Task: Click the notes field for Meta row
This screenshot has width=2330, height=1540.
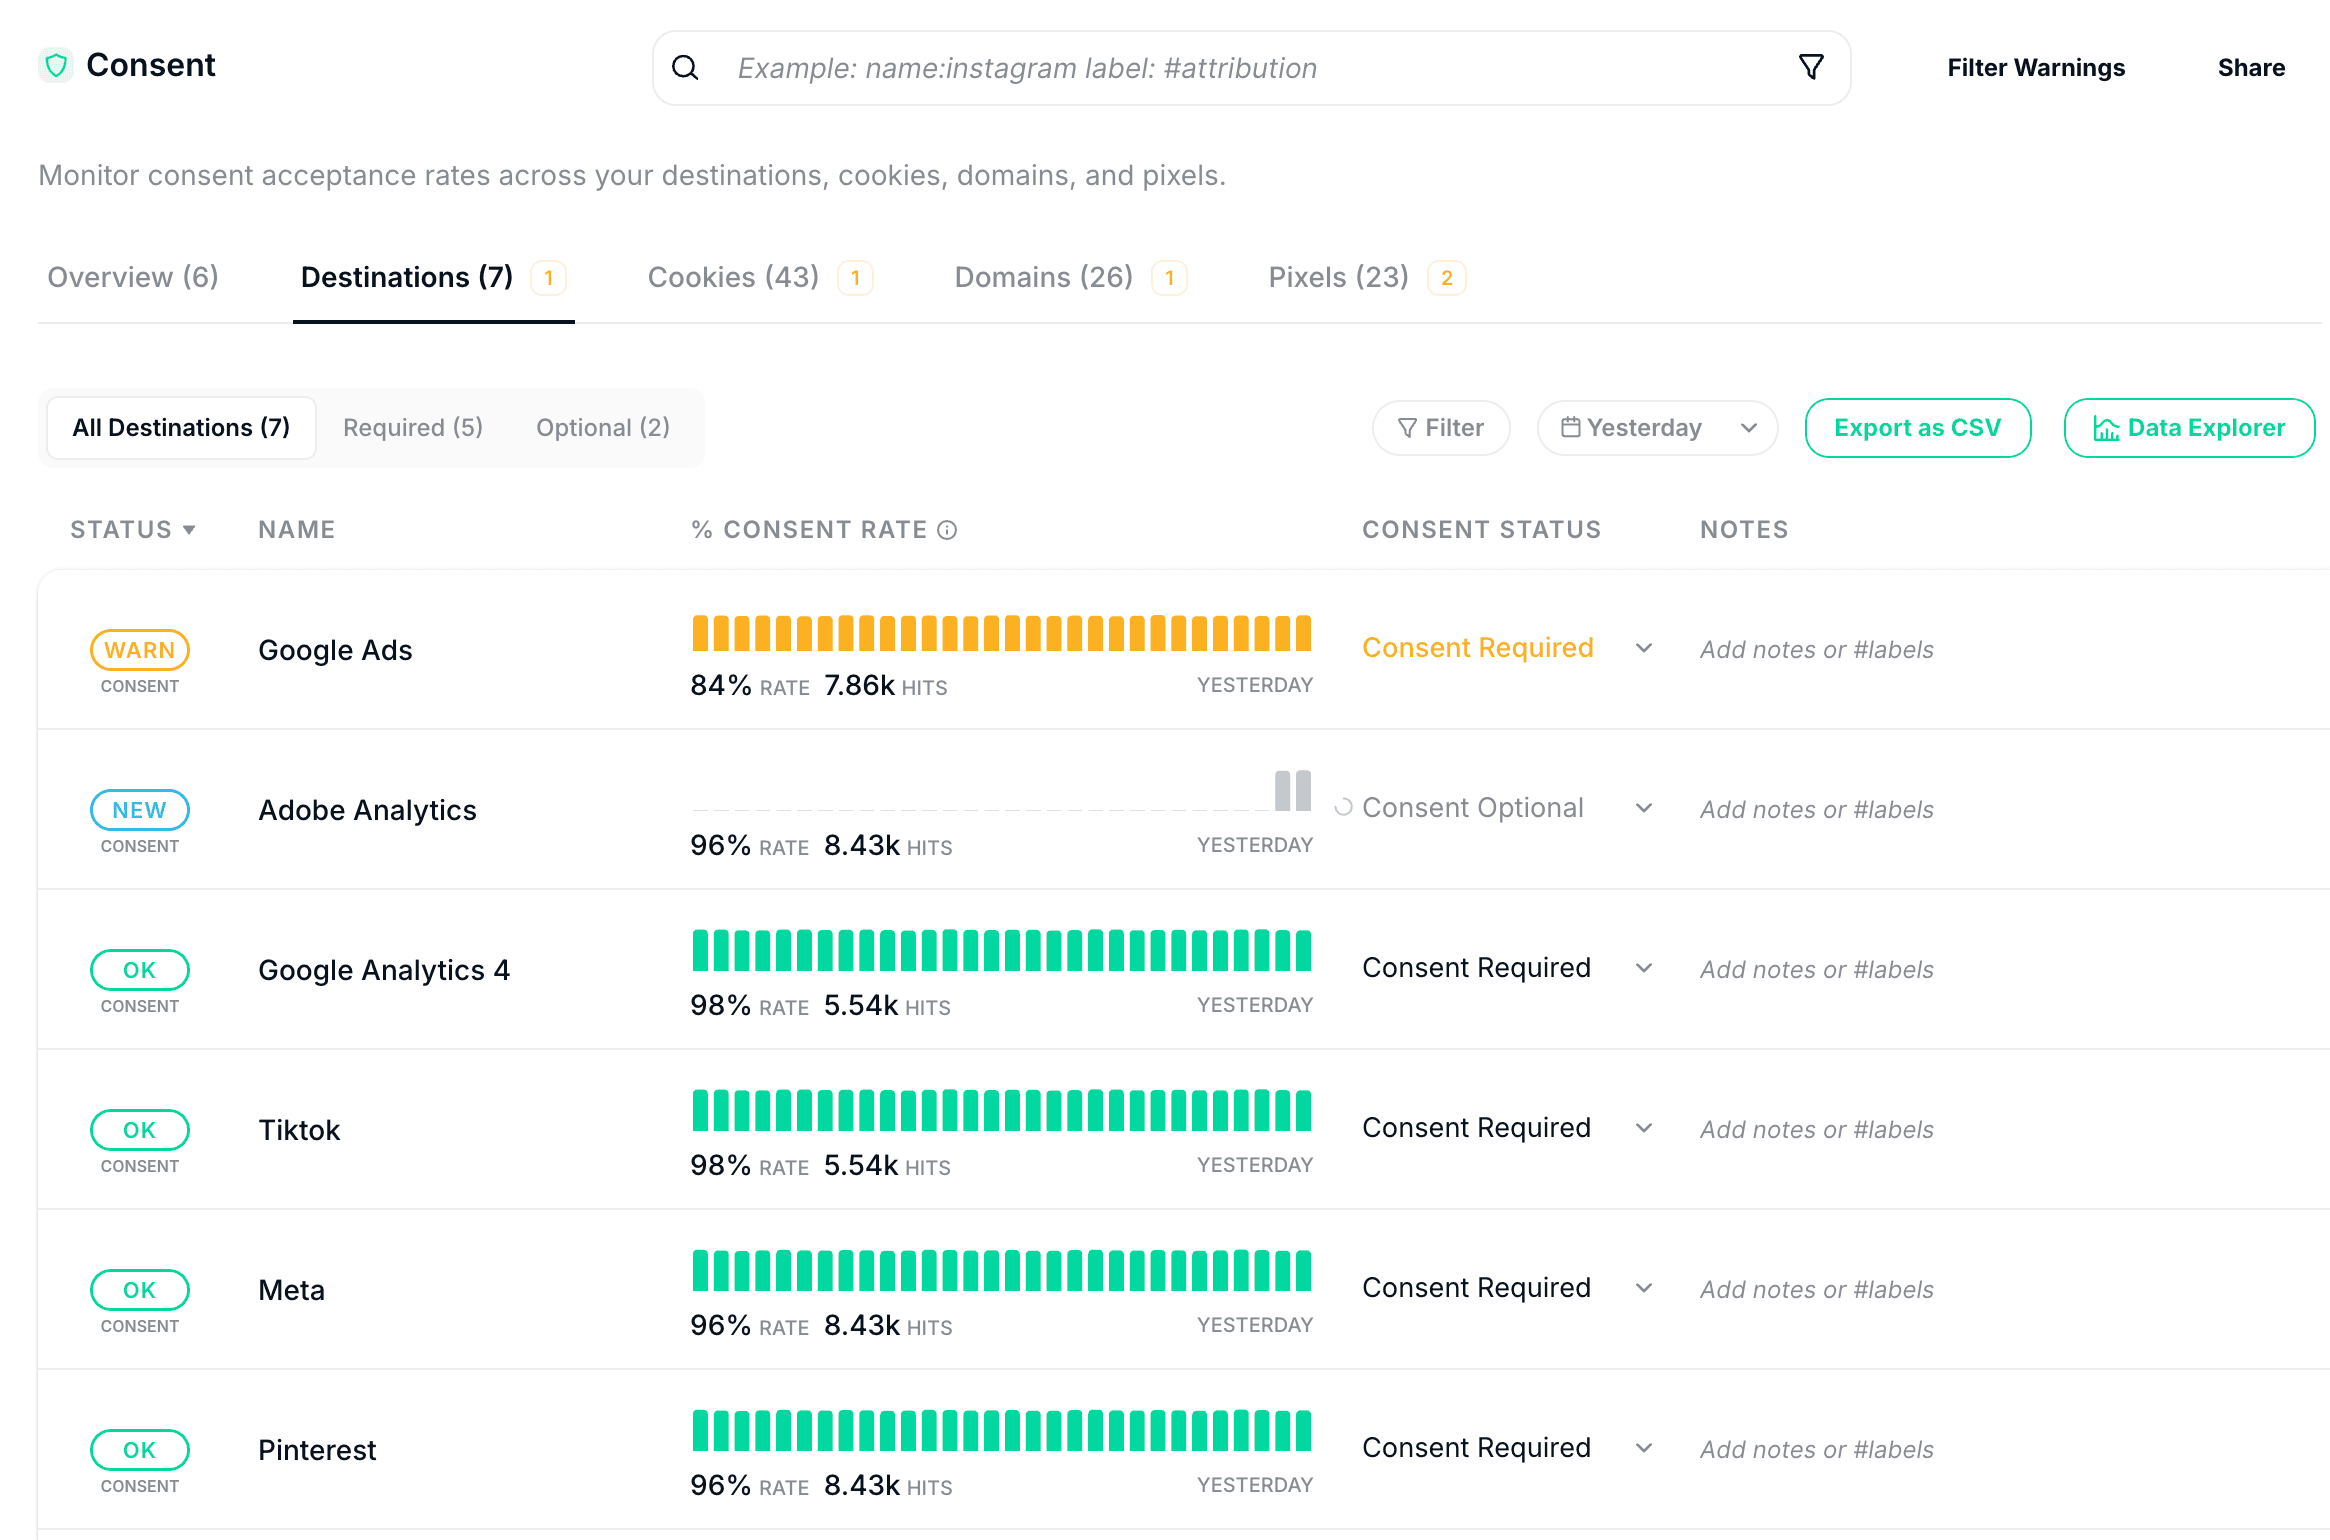Action: click(1816, 1290)
